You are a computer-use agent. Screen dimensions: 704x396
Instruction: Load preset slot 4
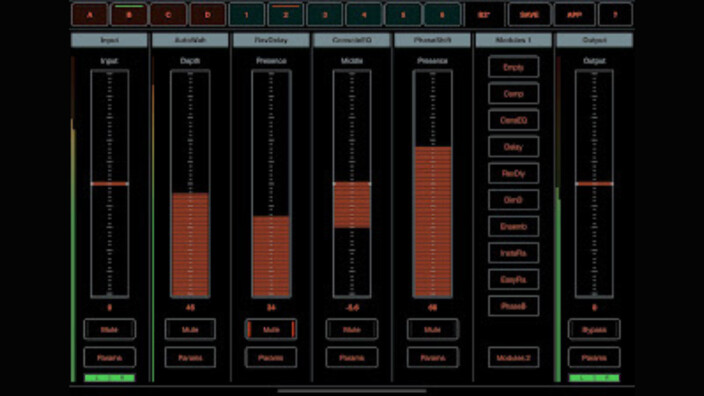coord(364,15)
